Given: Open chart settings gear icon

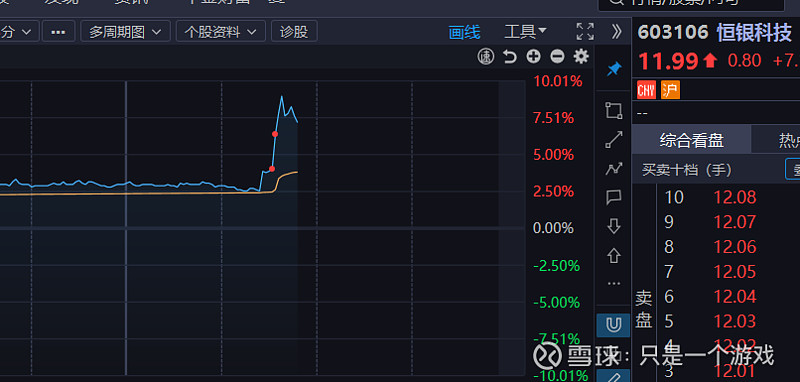Looking at the screenshot, I should (x=581, y=56).
